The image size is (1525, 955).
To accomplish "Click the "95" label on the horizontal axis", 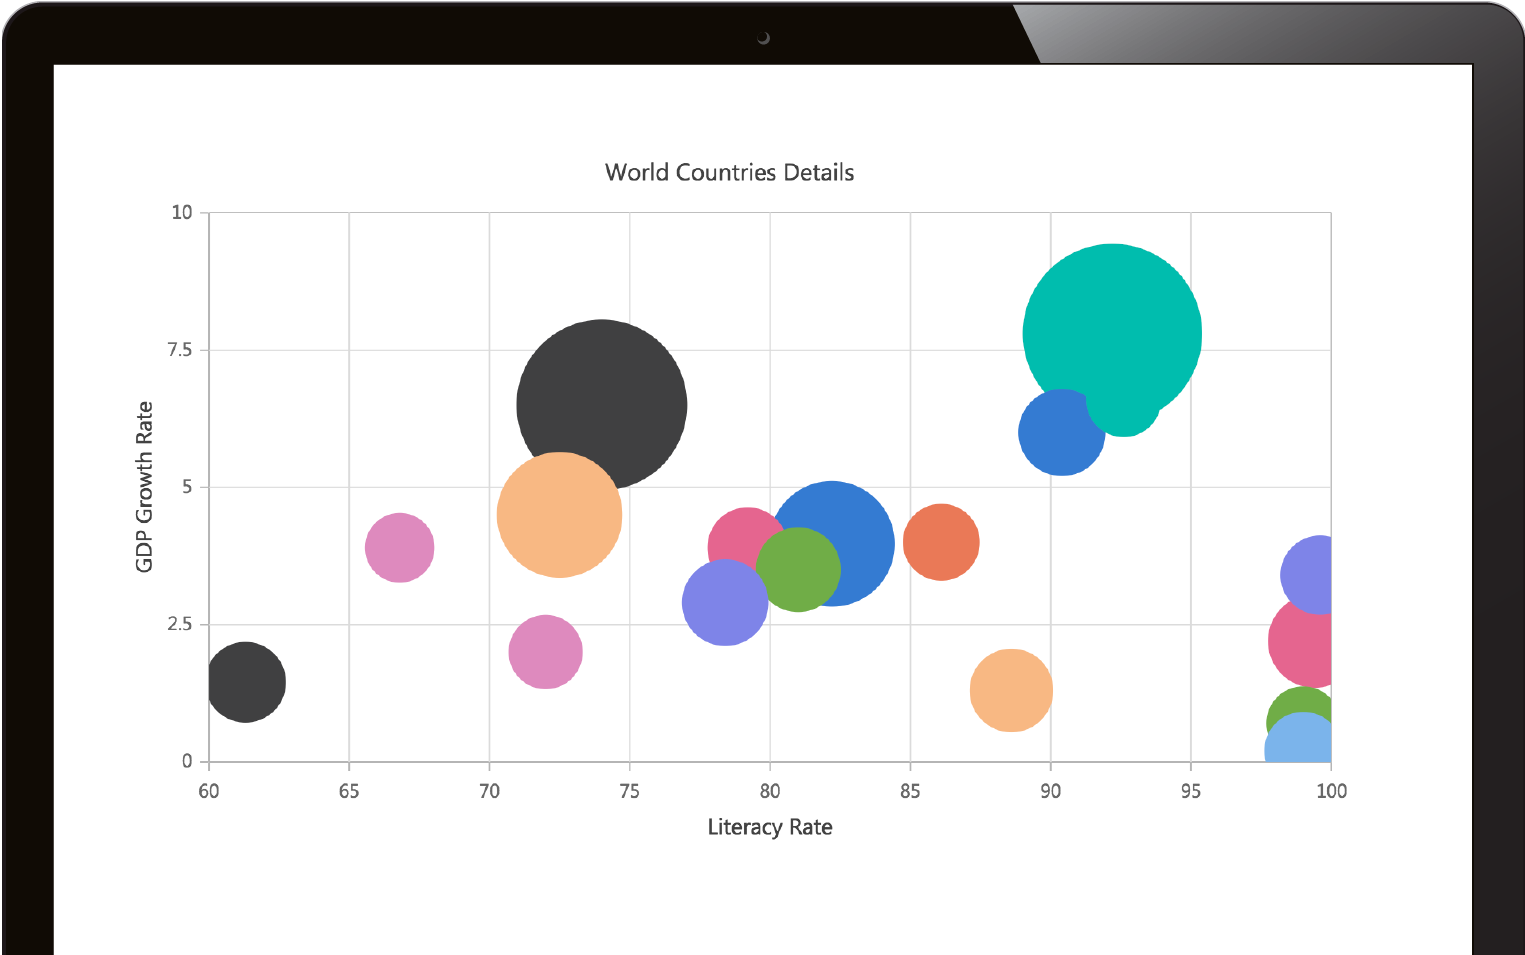I will pos(1191,791).
